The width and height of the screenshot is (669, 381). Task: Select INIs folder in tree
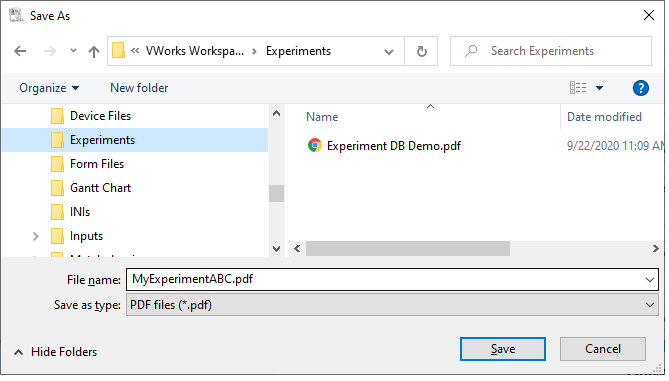pyautogui.click(x=80, y=212)
